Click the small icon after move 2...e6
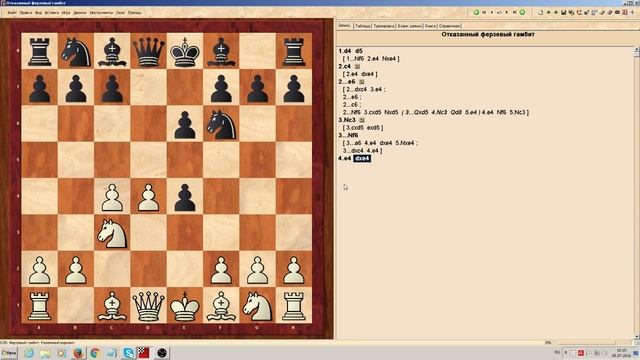The image size is (640, 360). point(361,82)
